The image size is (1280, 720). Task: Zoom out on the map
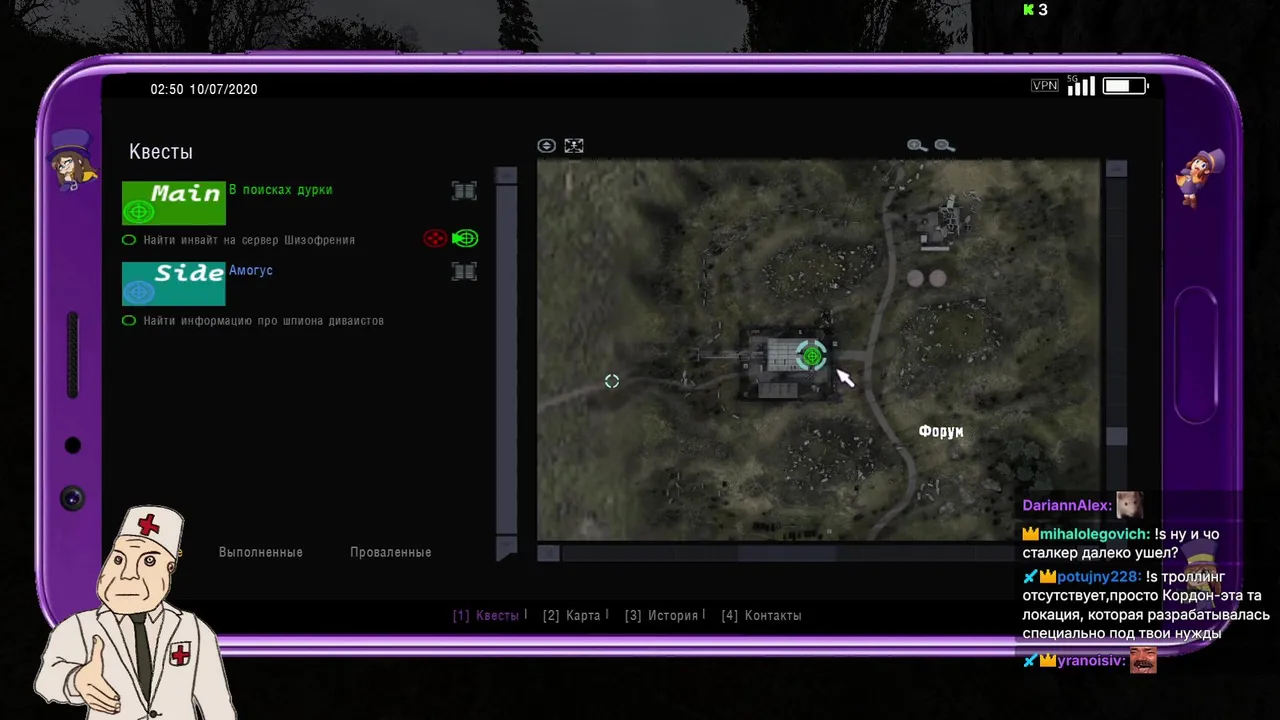944,146
